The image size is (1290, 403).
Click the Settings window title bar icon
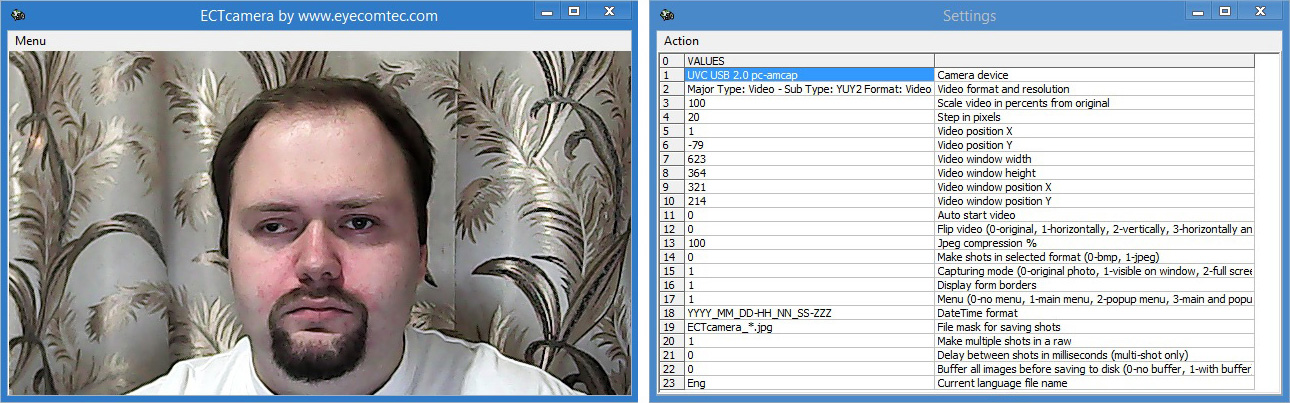tap(667, 14)
